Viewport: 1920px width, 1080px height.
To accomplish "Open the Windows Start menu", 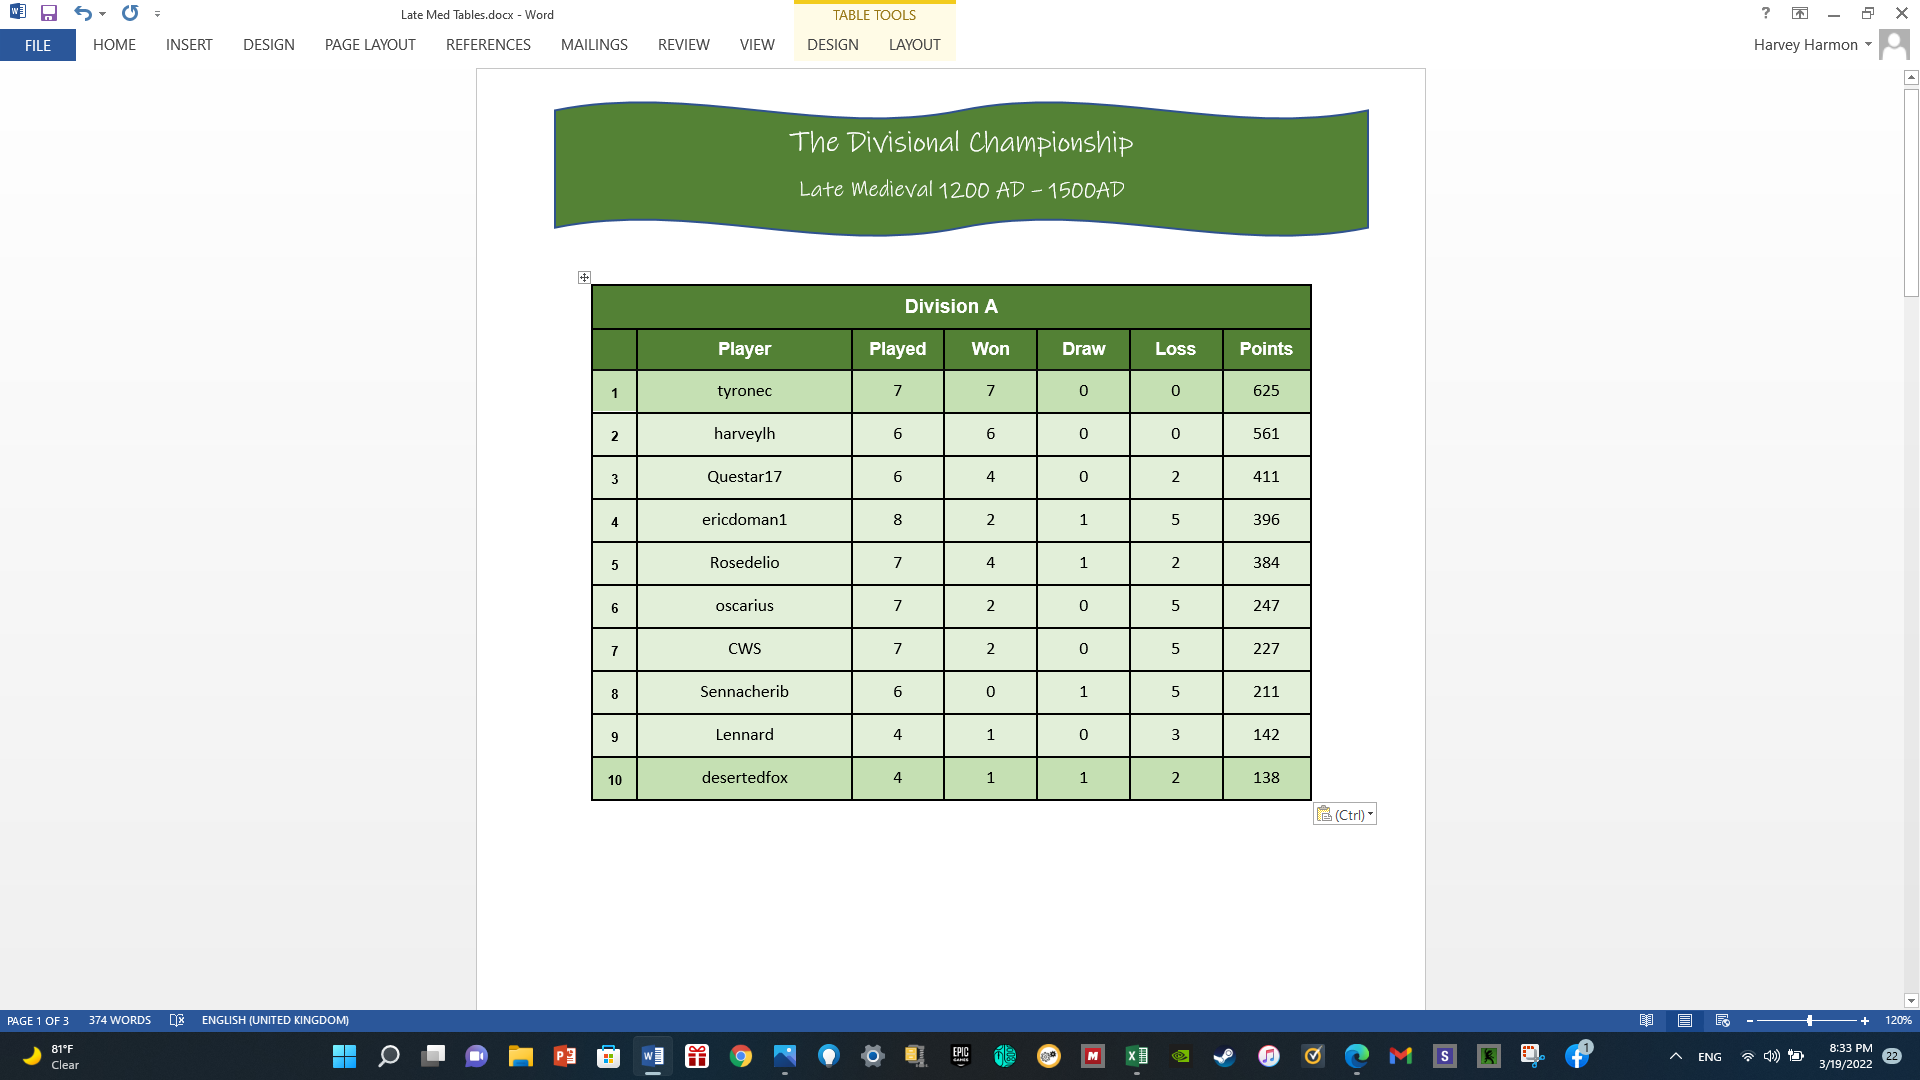I will (x=344, y=1056).
